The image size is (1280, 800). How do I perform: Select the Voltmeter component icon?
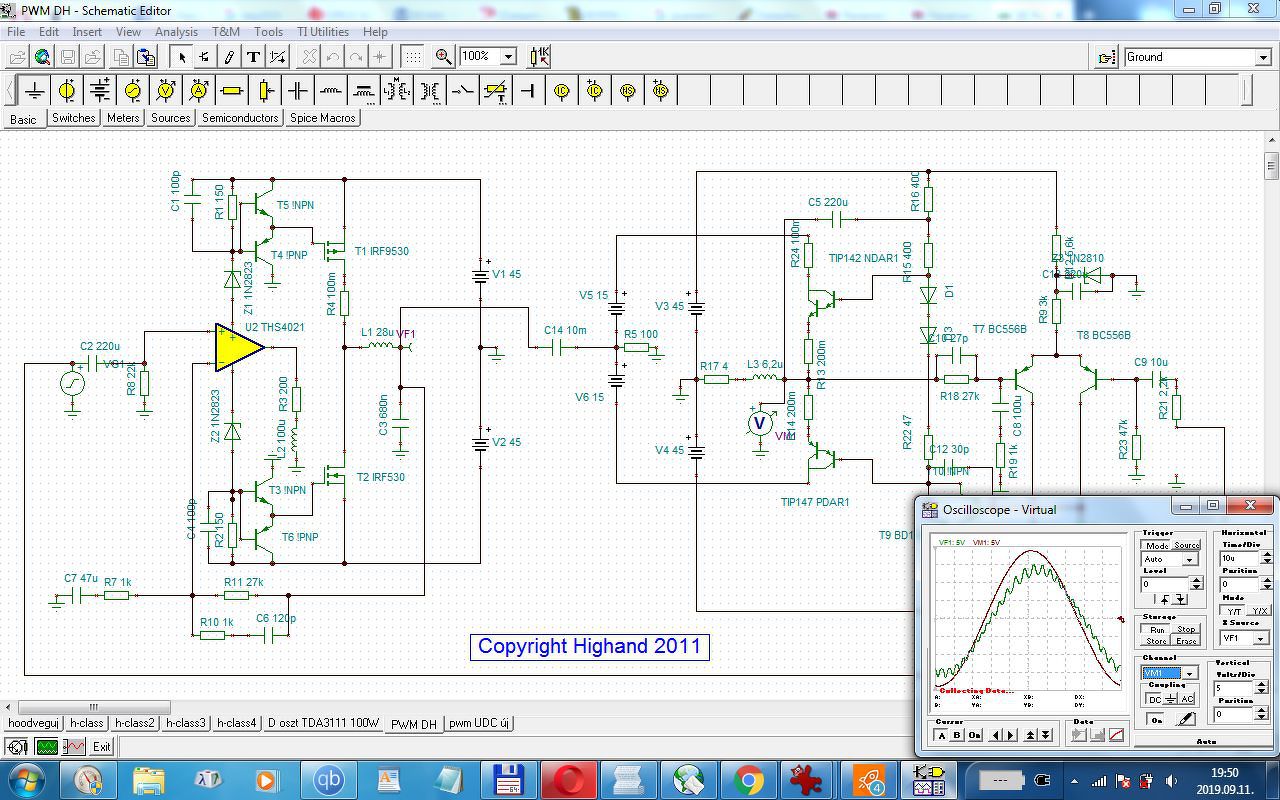click(x=166, y=91)
